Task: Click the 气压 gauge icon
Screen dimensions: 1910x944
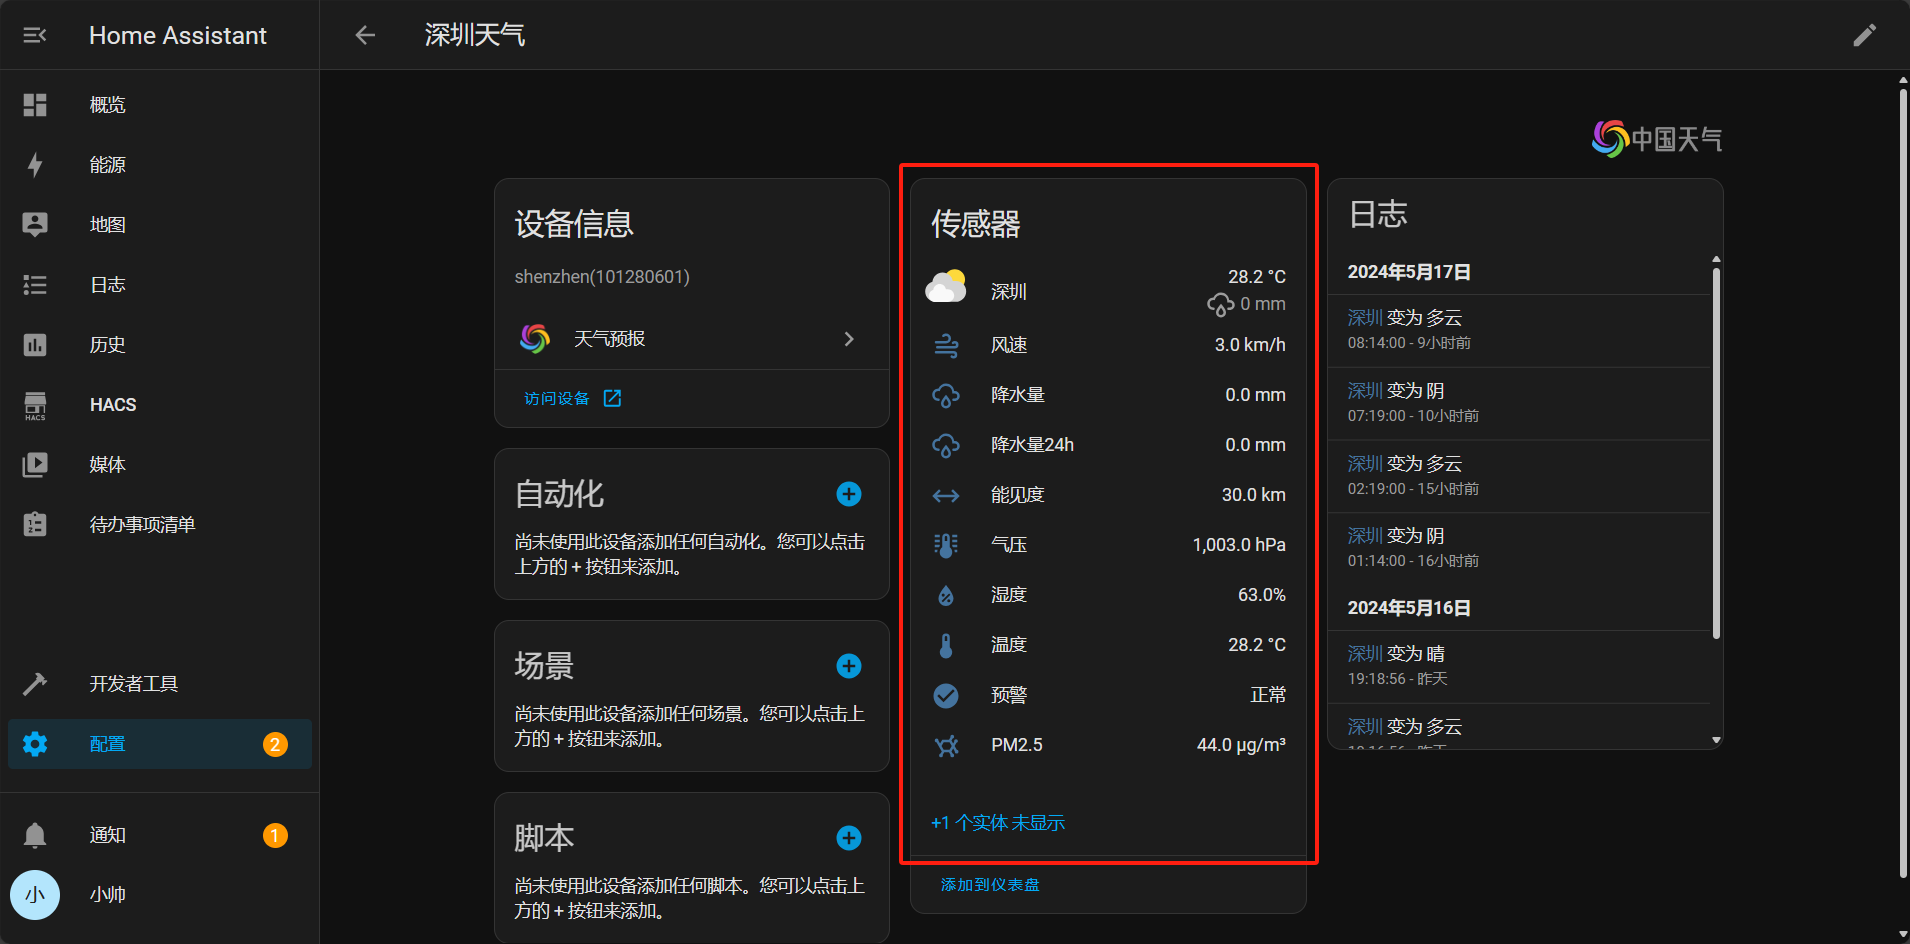Action: point(946,545)
